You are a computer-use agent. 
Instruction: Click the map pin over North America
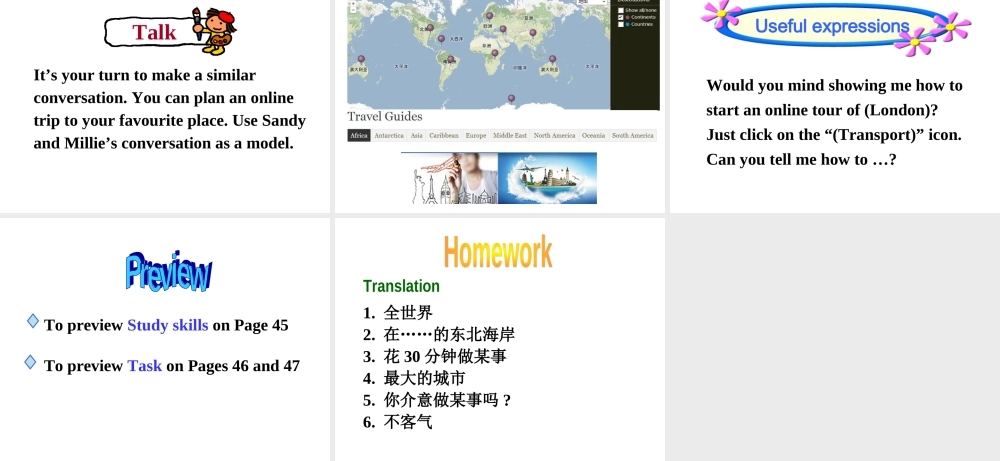point(430,28)
